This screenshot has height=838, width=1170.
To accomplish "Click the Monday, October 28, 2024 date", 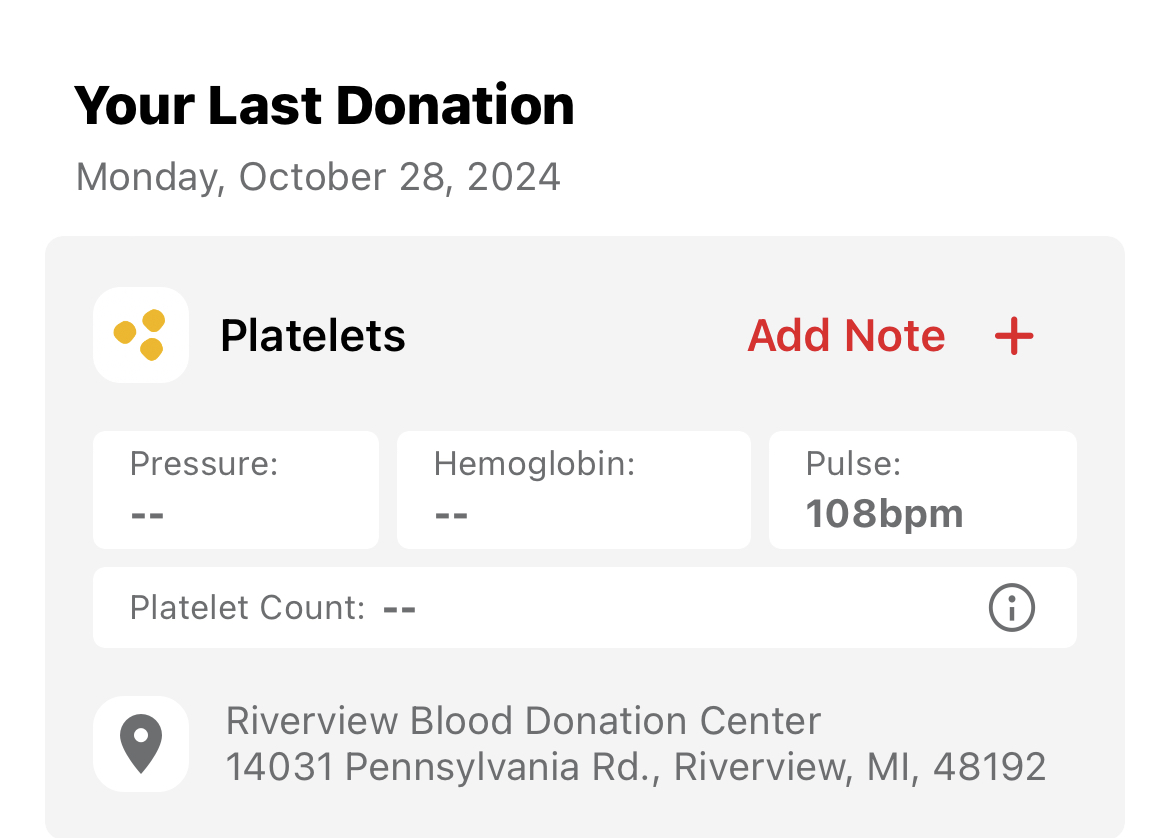I will [318, 177].
